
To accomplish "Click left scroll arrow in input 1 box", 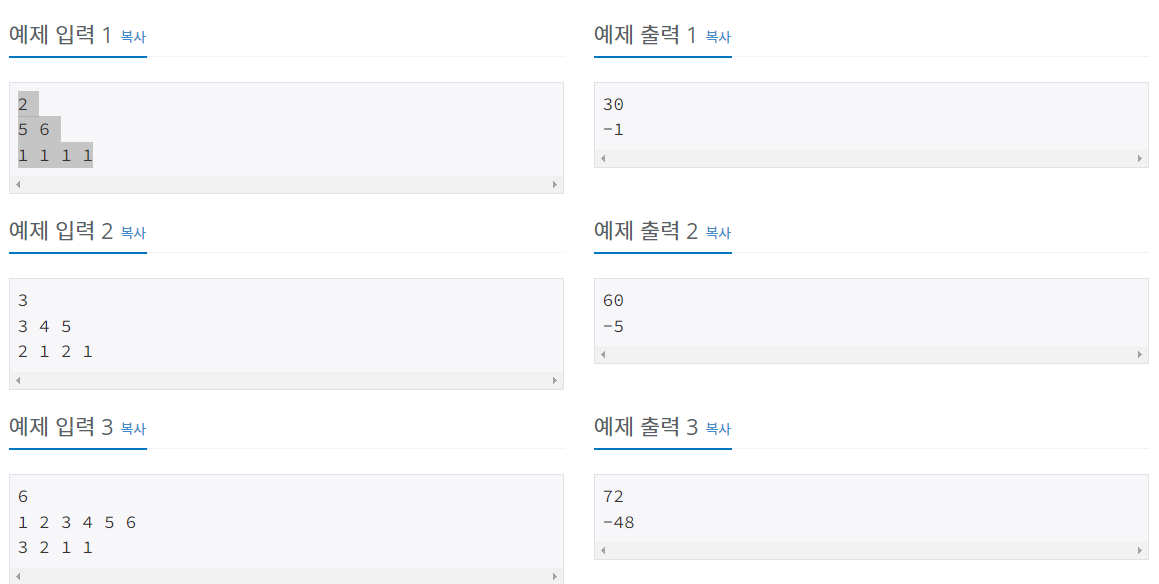I will click(x=18, y=185).
